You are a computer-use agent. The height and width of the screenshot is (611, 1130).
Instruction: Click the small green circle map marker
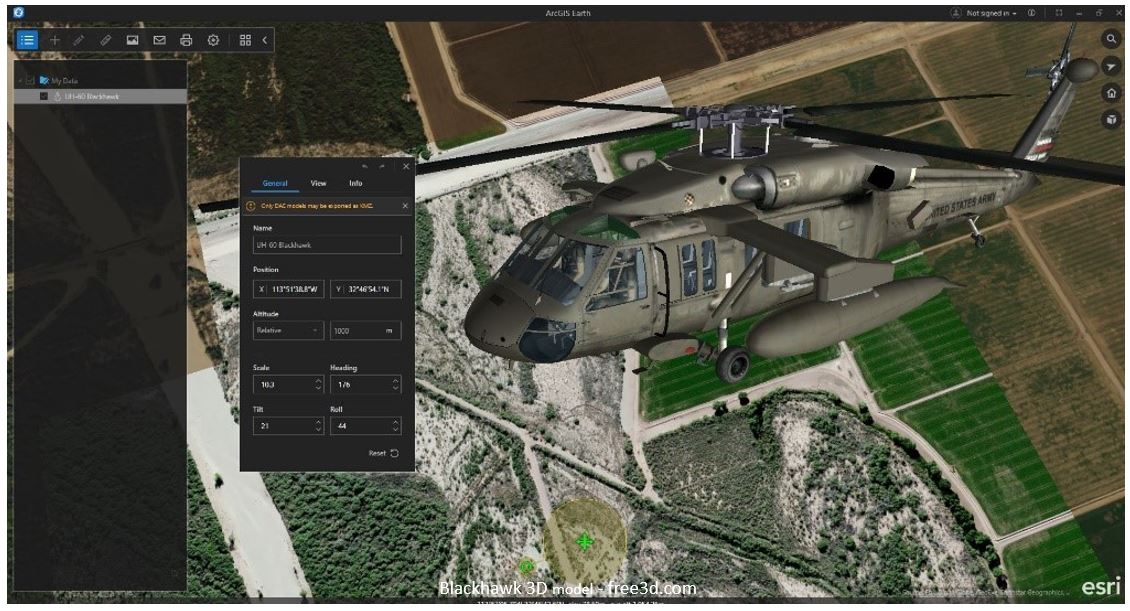(x=527, y=566)
